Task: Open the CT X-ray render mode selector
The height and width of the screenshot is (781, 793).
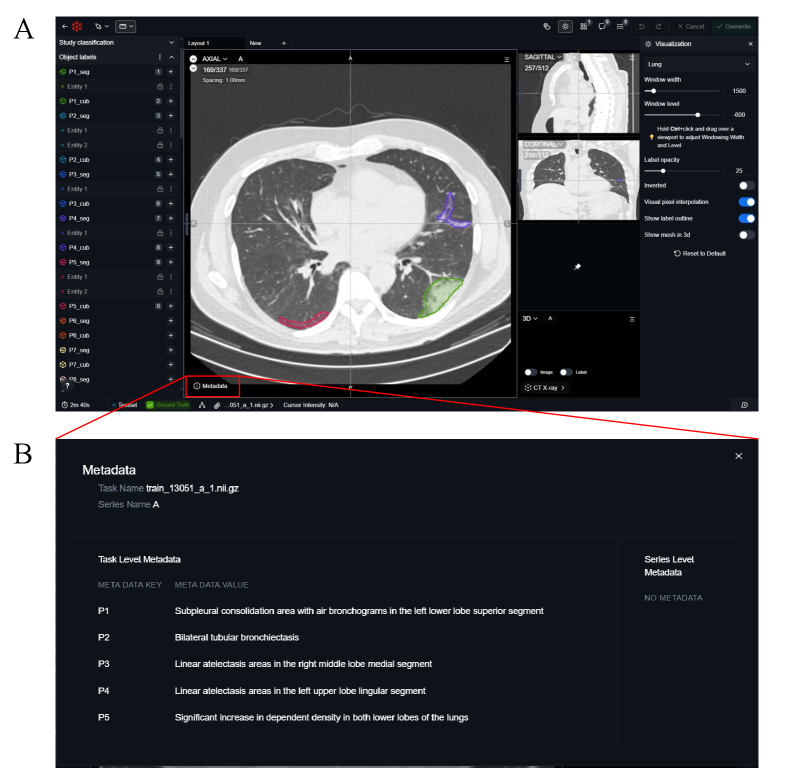Action: [x=545, y=387]
